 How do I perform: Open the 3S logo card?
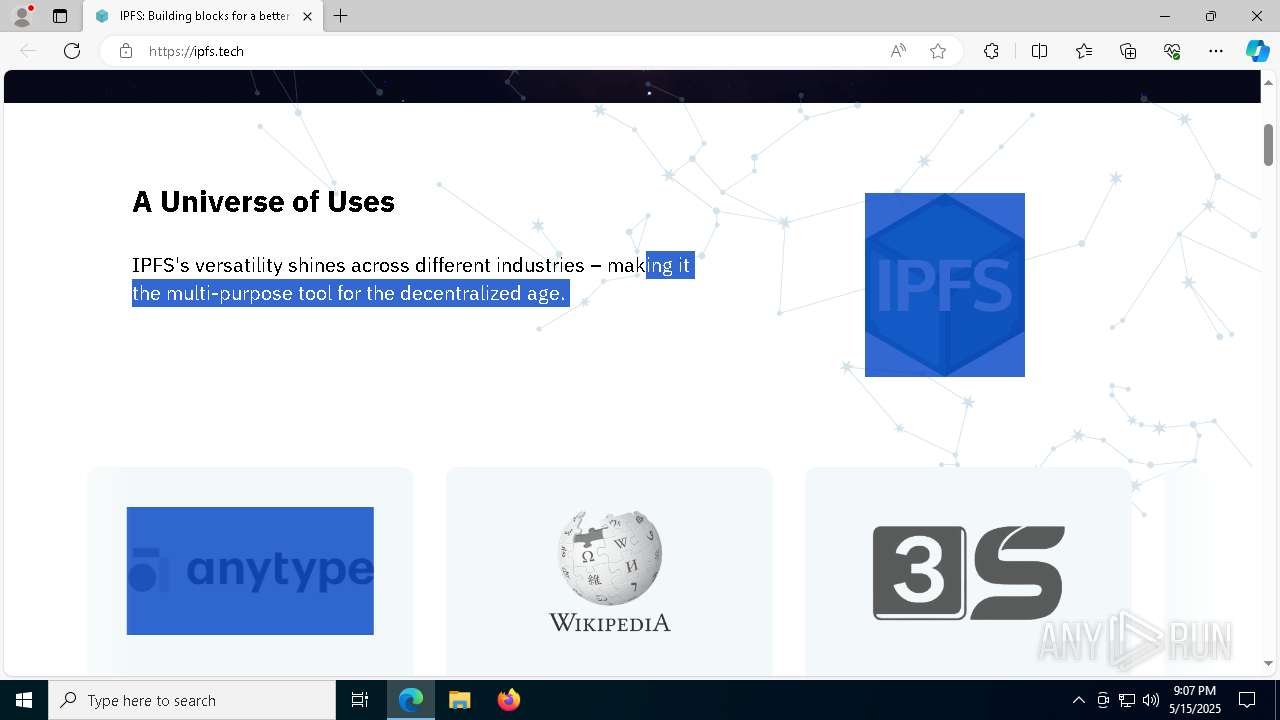tap(968, 571)
